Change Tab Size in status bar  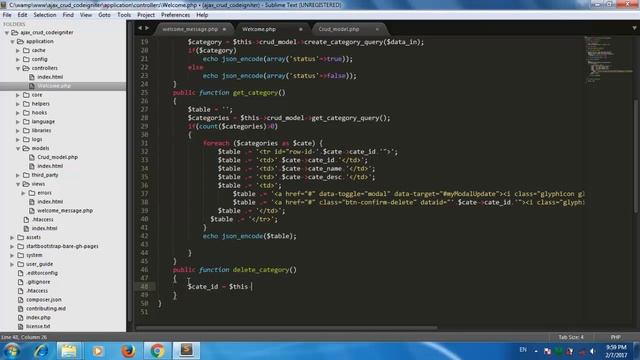pos(571,337)
